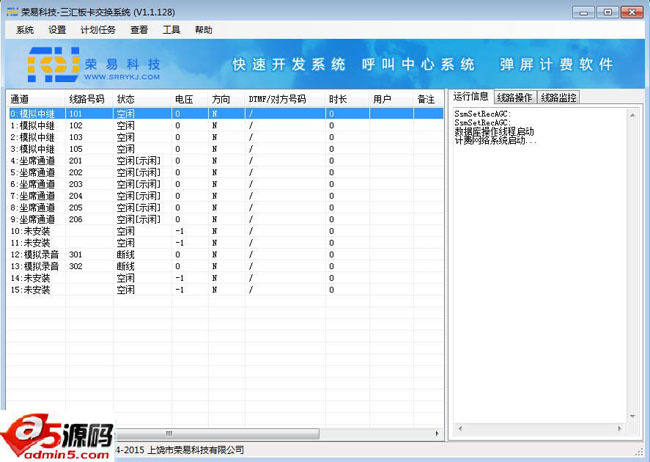
Task: Switch to the 线路操作 tab
Action: (515, 97)
